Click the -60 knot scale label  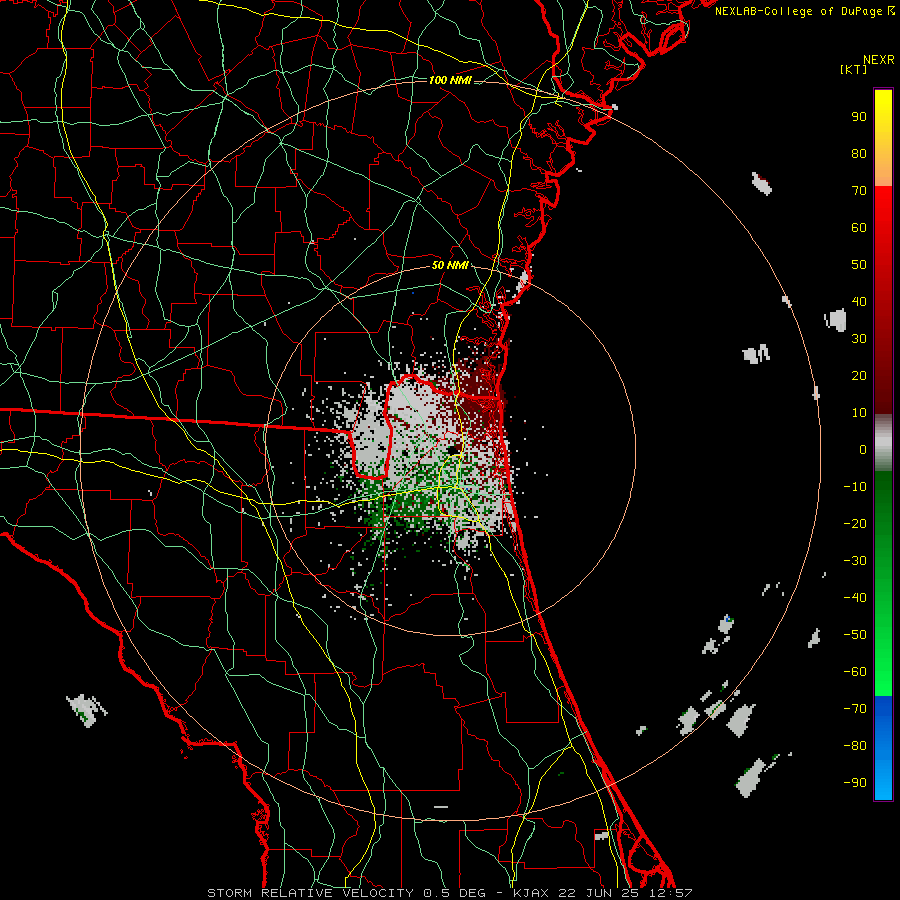(855, 672)
